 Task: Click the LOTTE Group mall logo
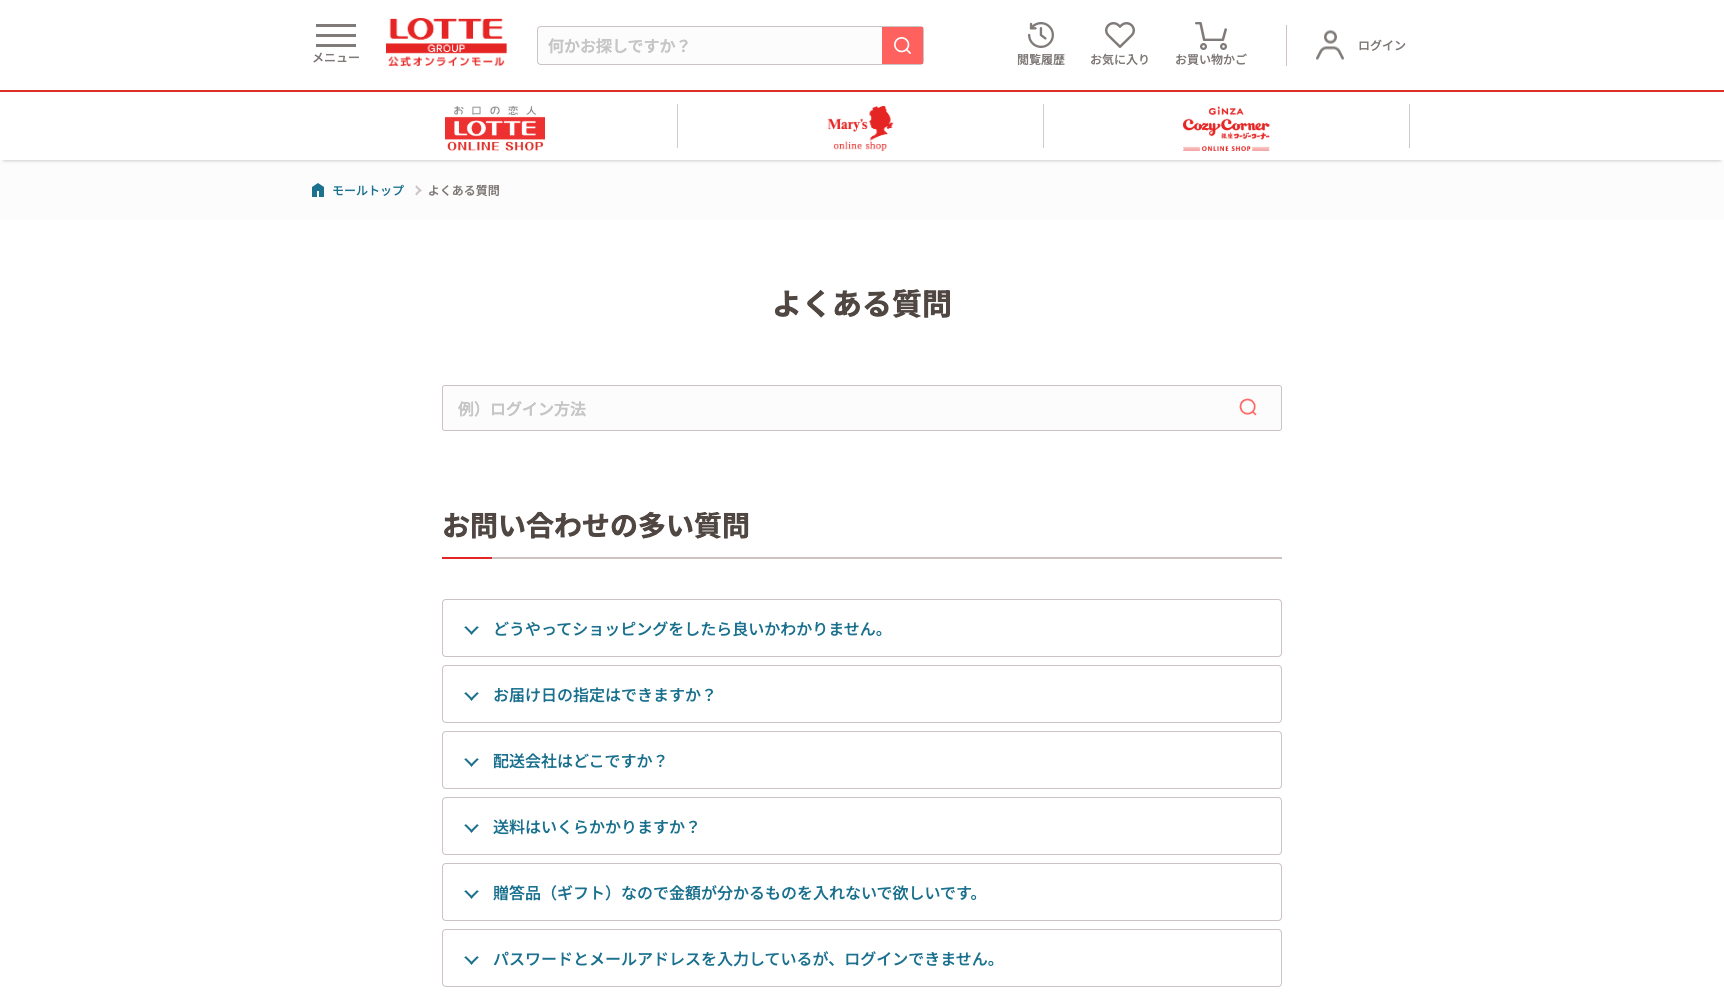(x=446, y=43)
